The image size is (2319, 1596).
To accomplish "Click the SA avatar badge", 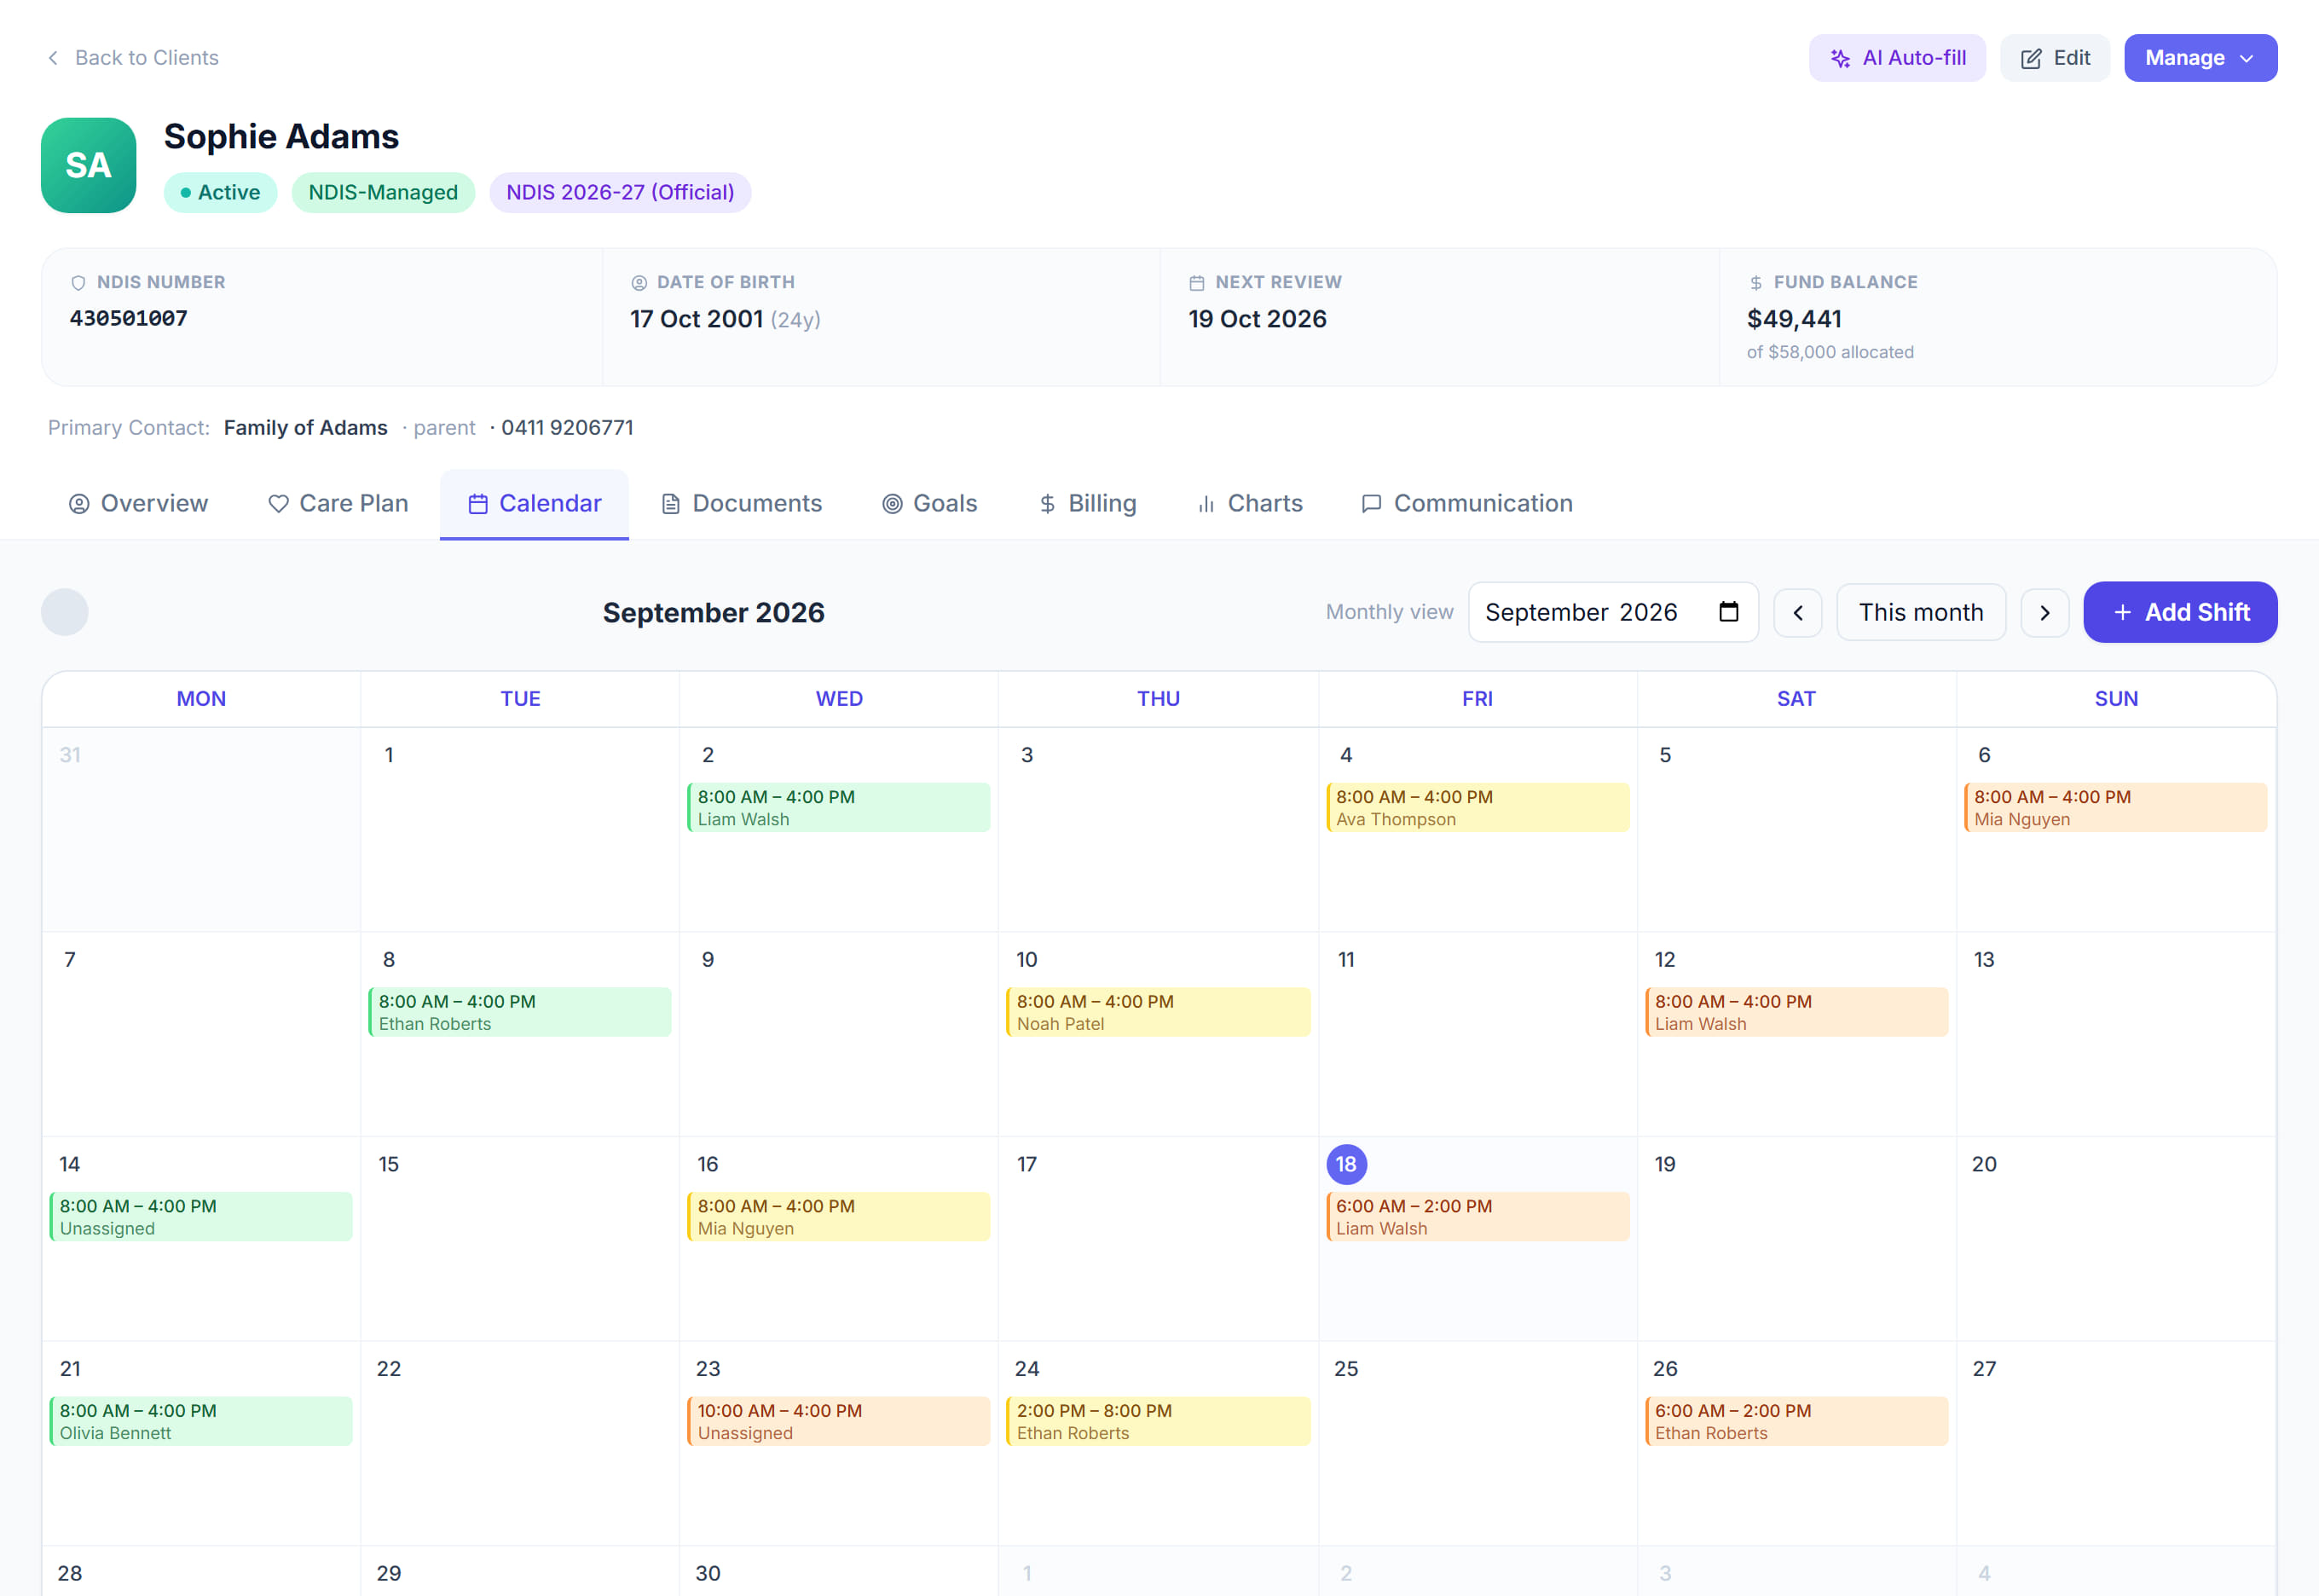I will (88, 165).
